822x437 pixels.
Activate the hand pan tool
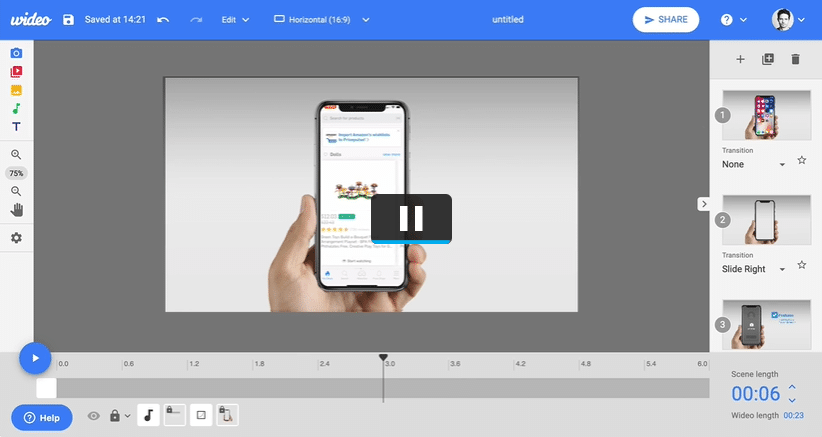[x=16, y=210]
